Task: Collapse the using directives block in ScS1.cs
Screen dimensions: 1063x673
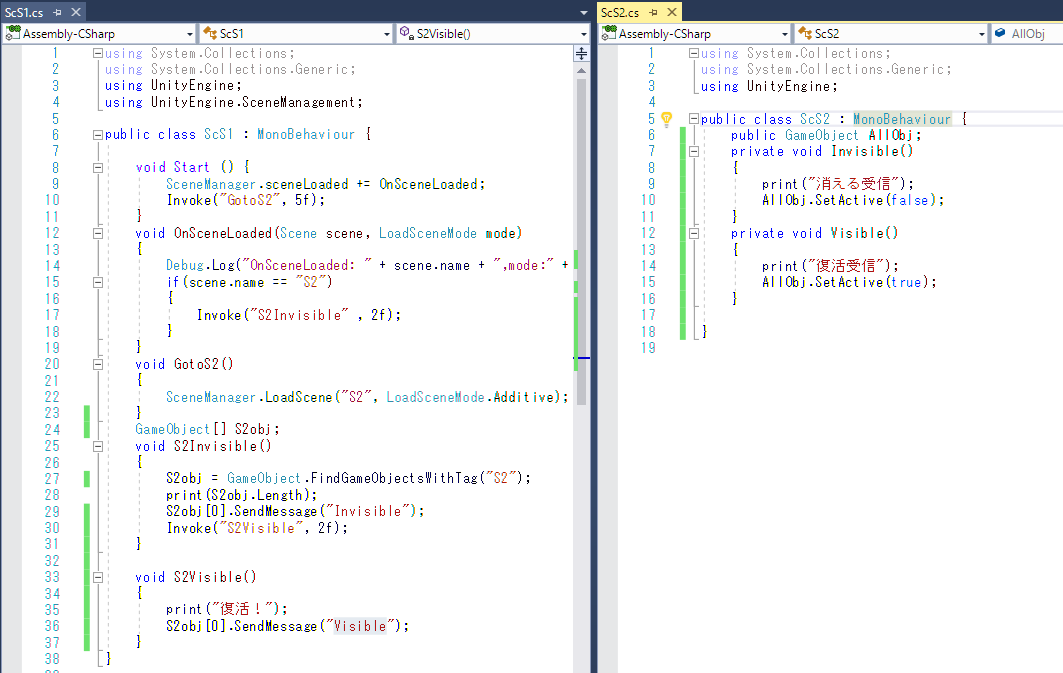Action: click(98, 53)
